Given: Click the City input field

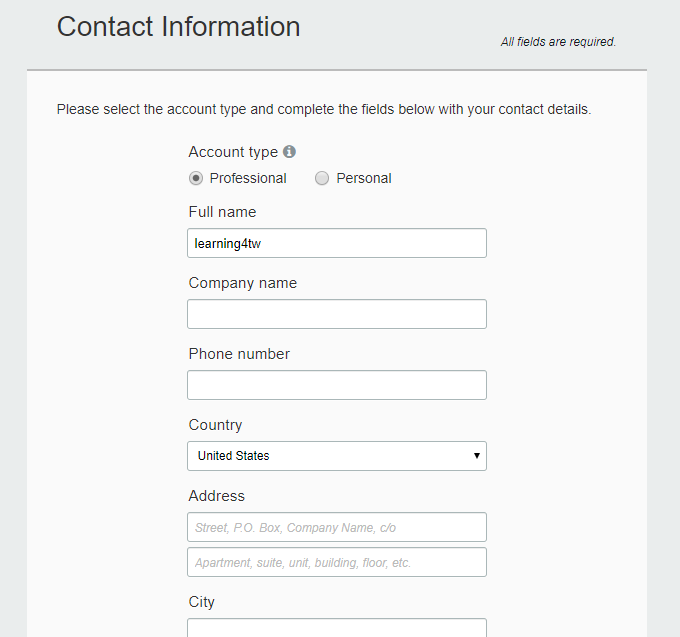Looking at the screenshot, I should pyautogui.click(x=337, y=629).
